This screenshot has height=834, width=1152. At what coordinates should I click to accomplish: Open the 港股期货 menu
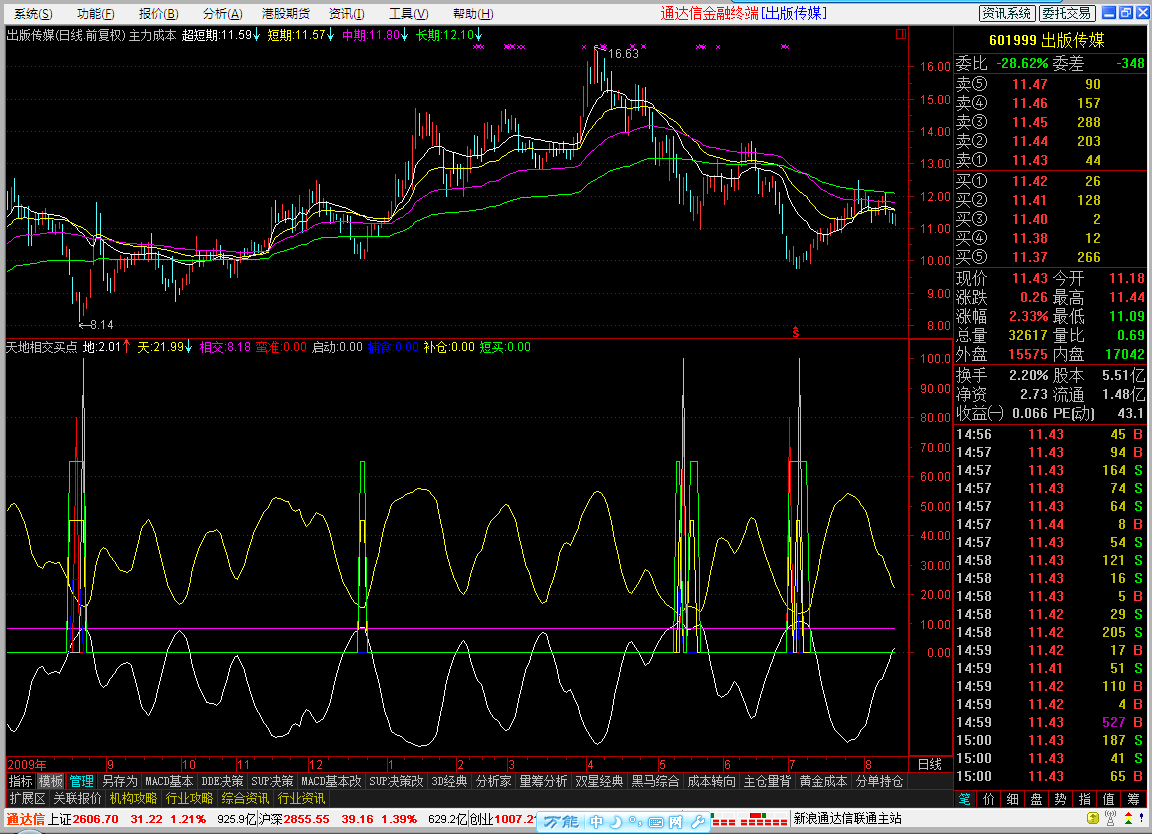tap(286, 13)
